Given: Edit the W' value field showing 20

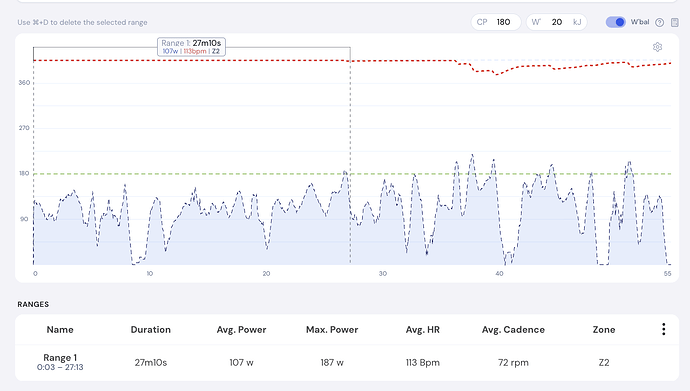Looking at the screenshot, I should point(557,22).
